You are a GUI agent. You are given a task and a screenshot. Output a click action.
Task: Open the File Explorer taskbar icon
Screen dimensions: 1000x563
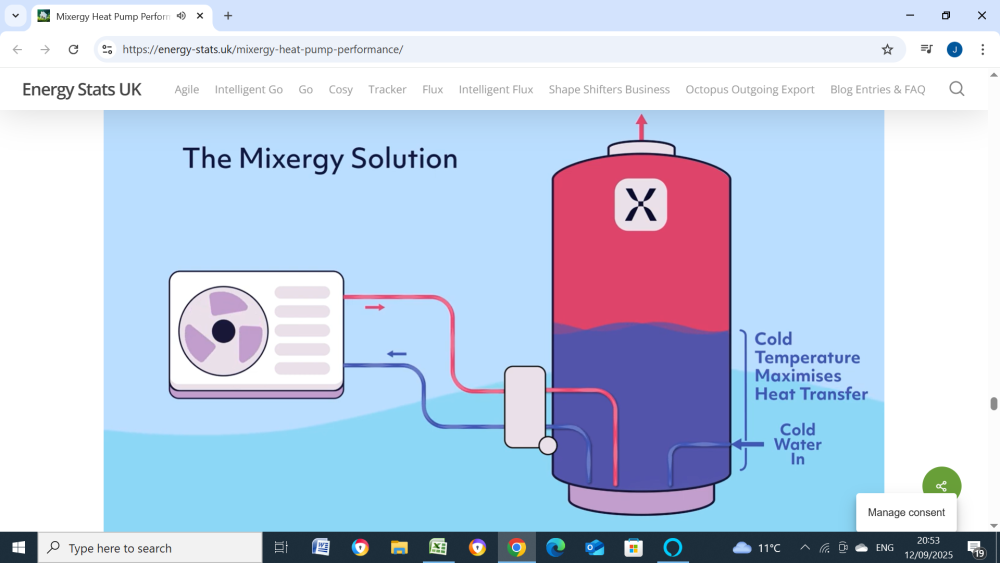pyautogui.click(x=399, y=547)
